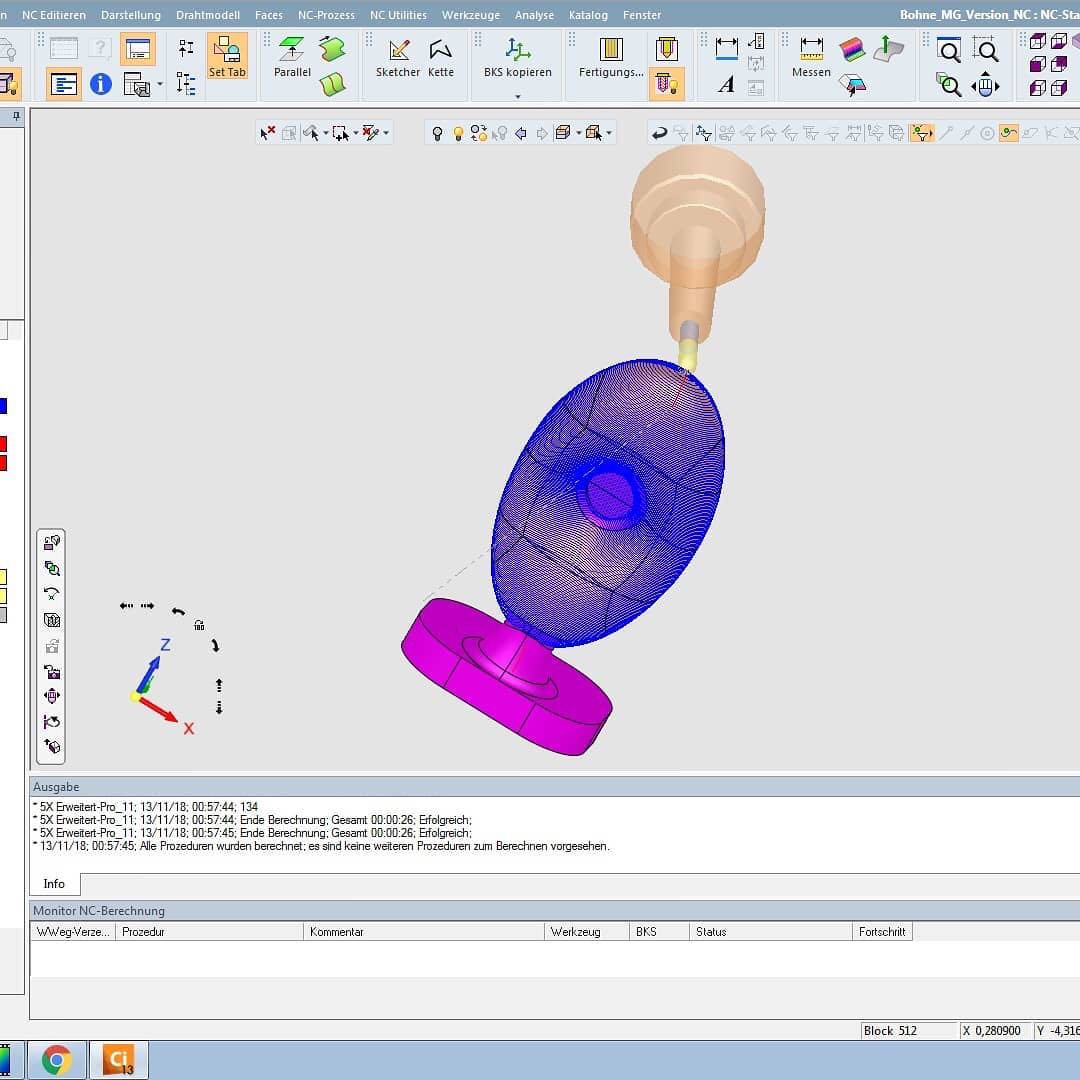Viewport: 1080px width, 1080px height.
Task: Open the NC-Prozess menu
Action: pyautogui.click(x=326, y=14)
